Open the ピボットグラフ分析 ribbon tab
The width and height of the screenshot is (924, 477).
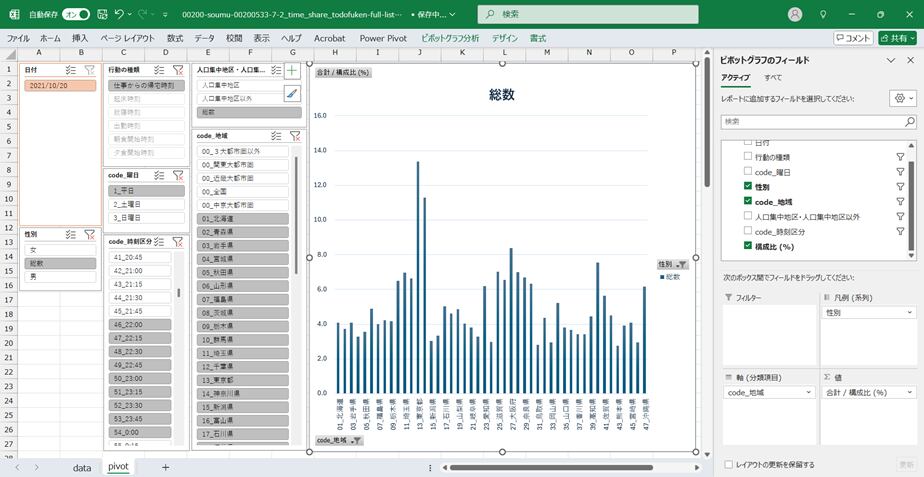click(x=450, y=38)
